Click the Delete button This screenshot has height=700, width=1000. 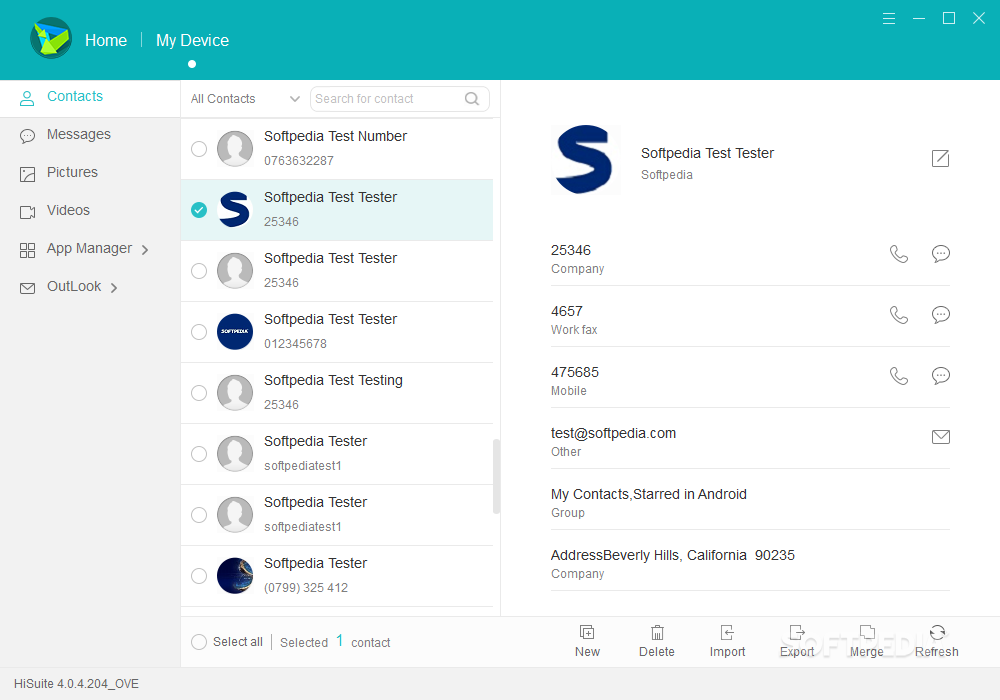pos(657,641)
